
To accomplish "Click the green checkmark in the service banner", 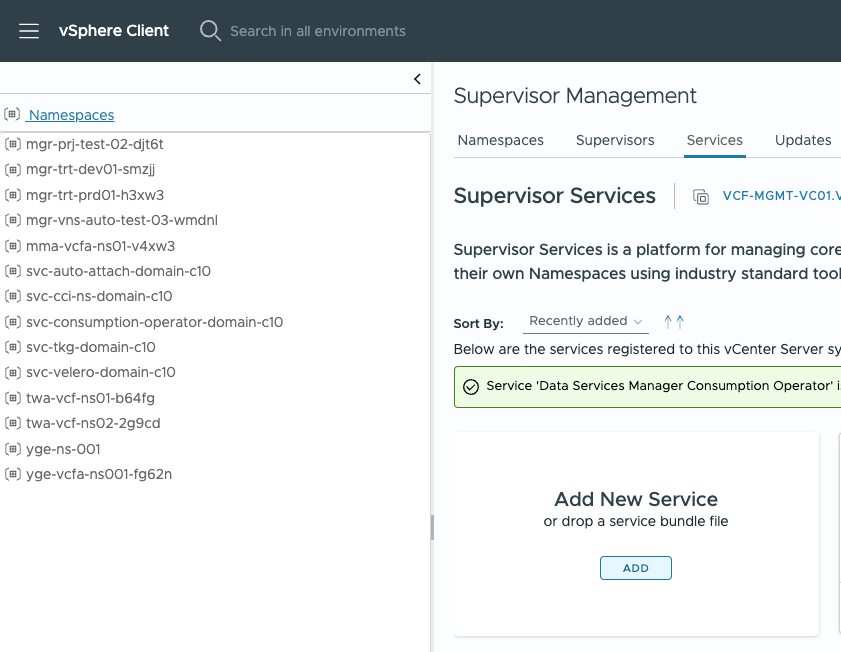I will tap(471, 385).
